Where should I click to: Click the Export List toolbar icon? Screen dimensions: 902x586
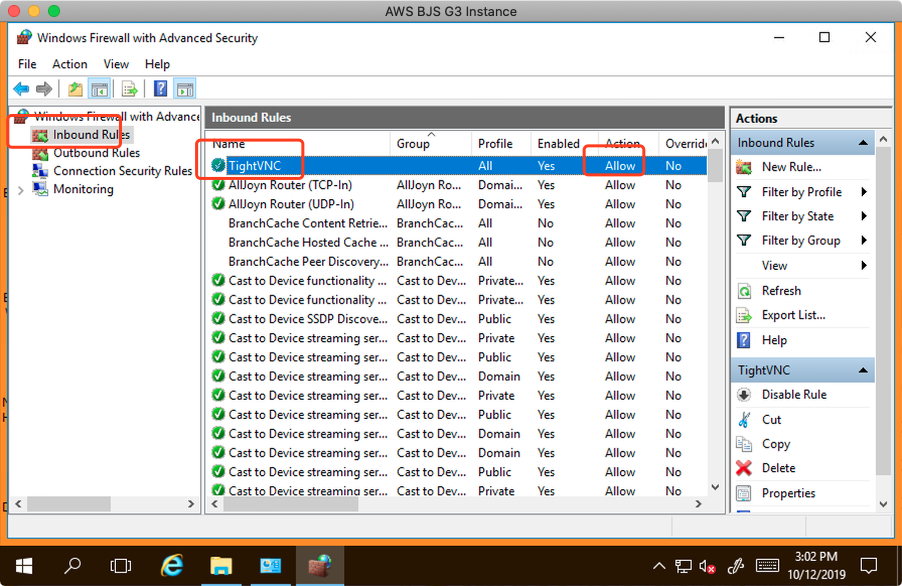(129, 89)
